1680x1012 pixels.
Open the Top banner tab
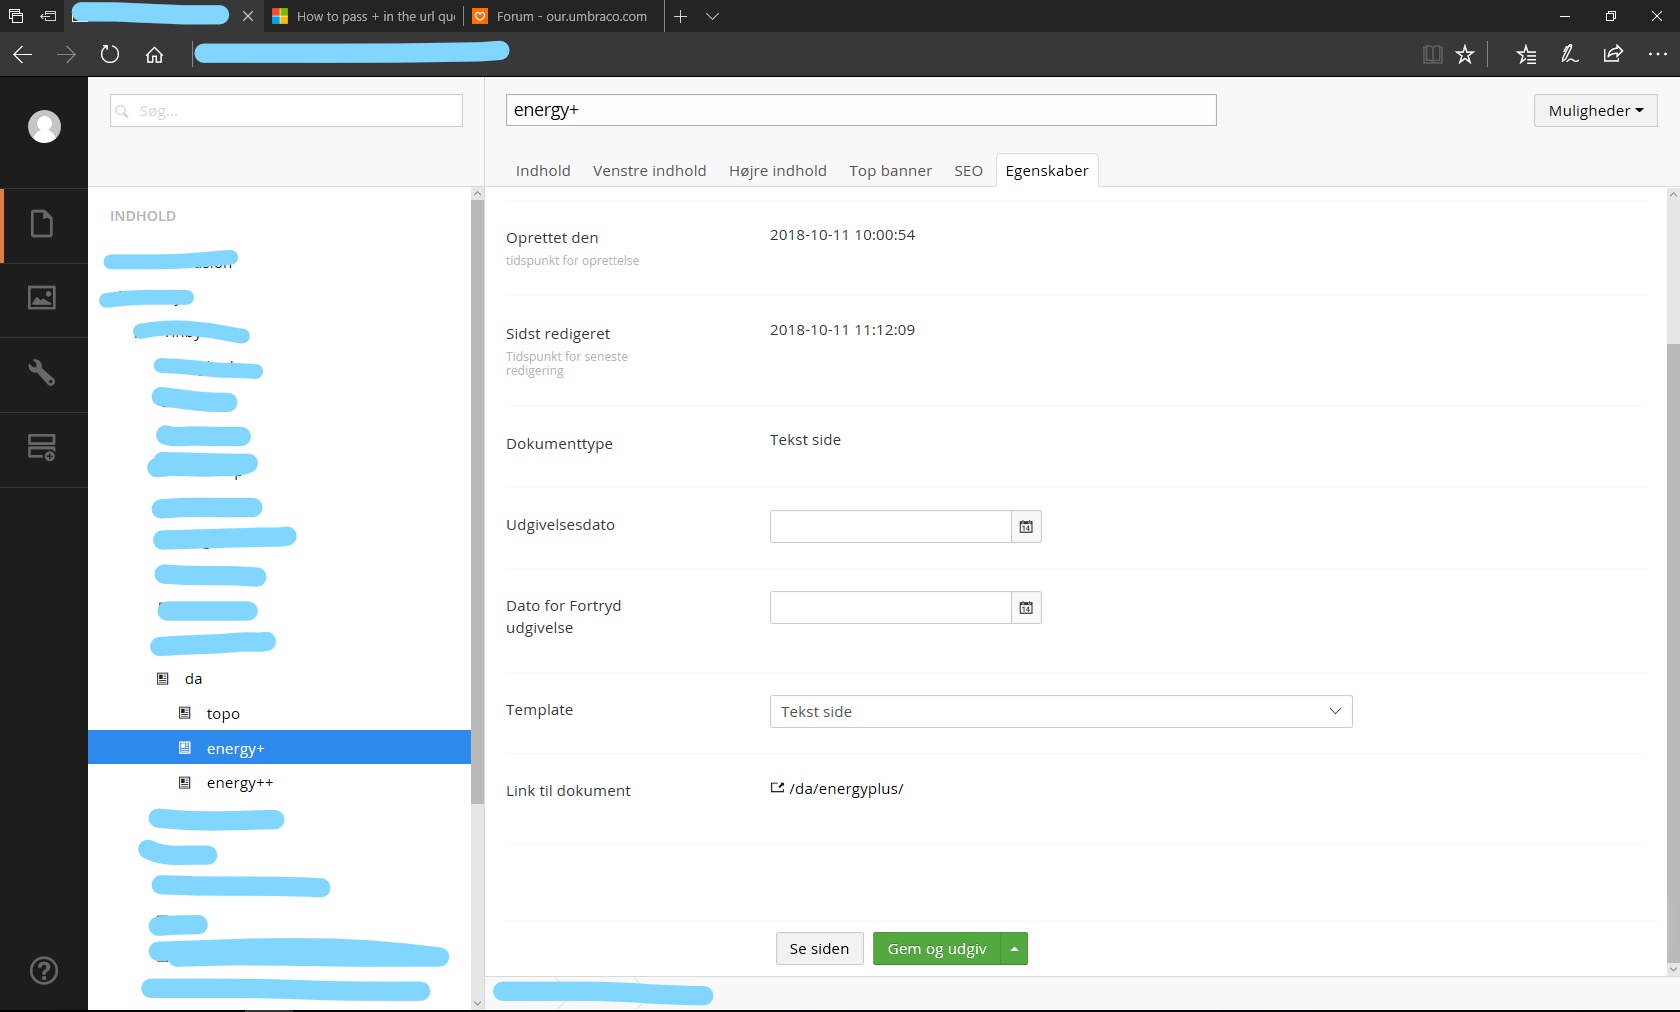pos(890,171)
